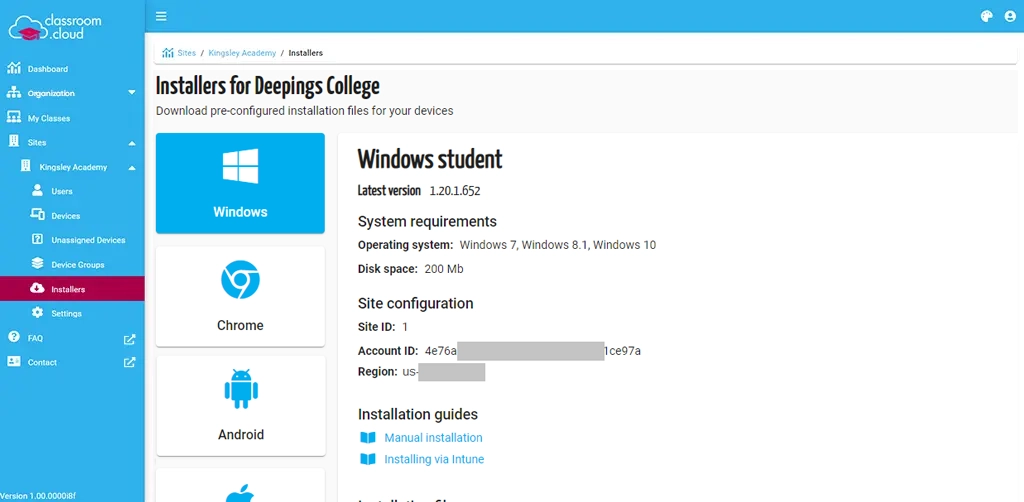Open the Installing via Intune link

pos(434,459)
